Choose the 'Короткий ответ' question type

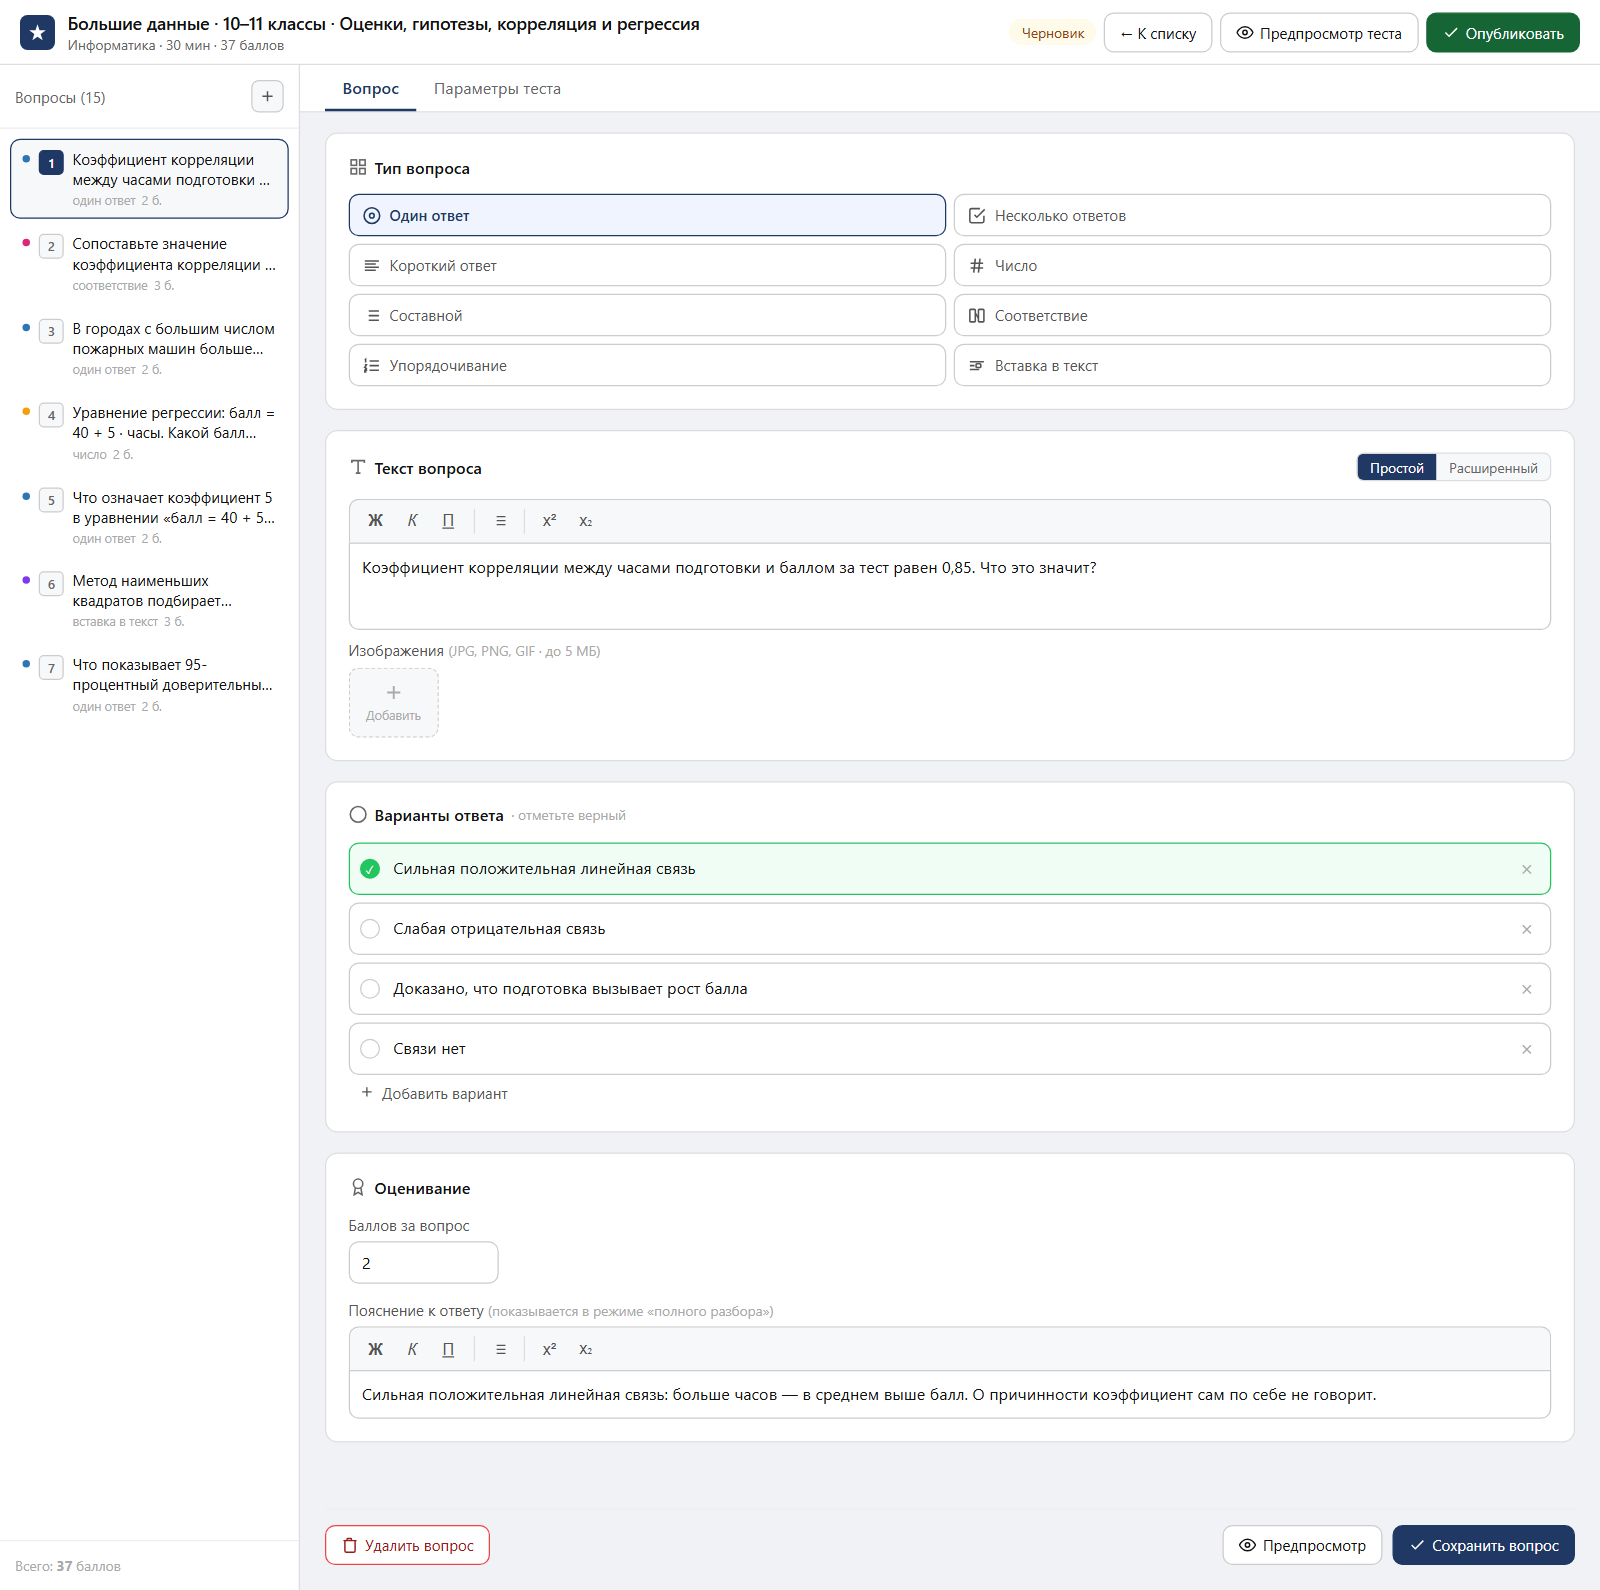coord(647,265)
